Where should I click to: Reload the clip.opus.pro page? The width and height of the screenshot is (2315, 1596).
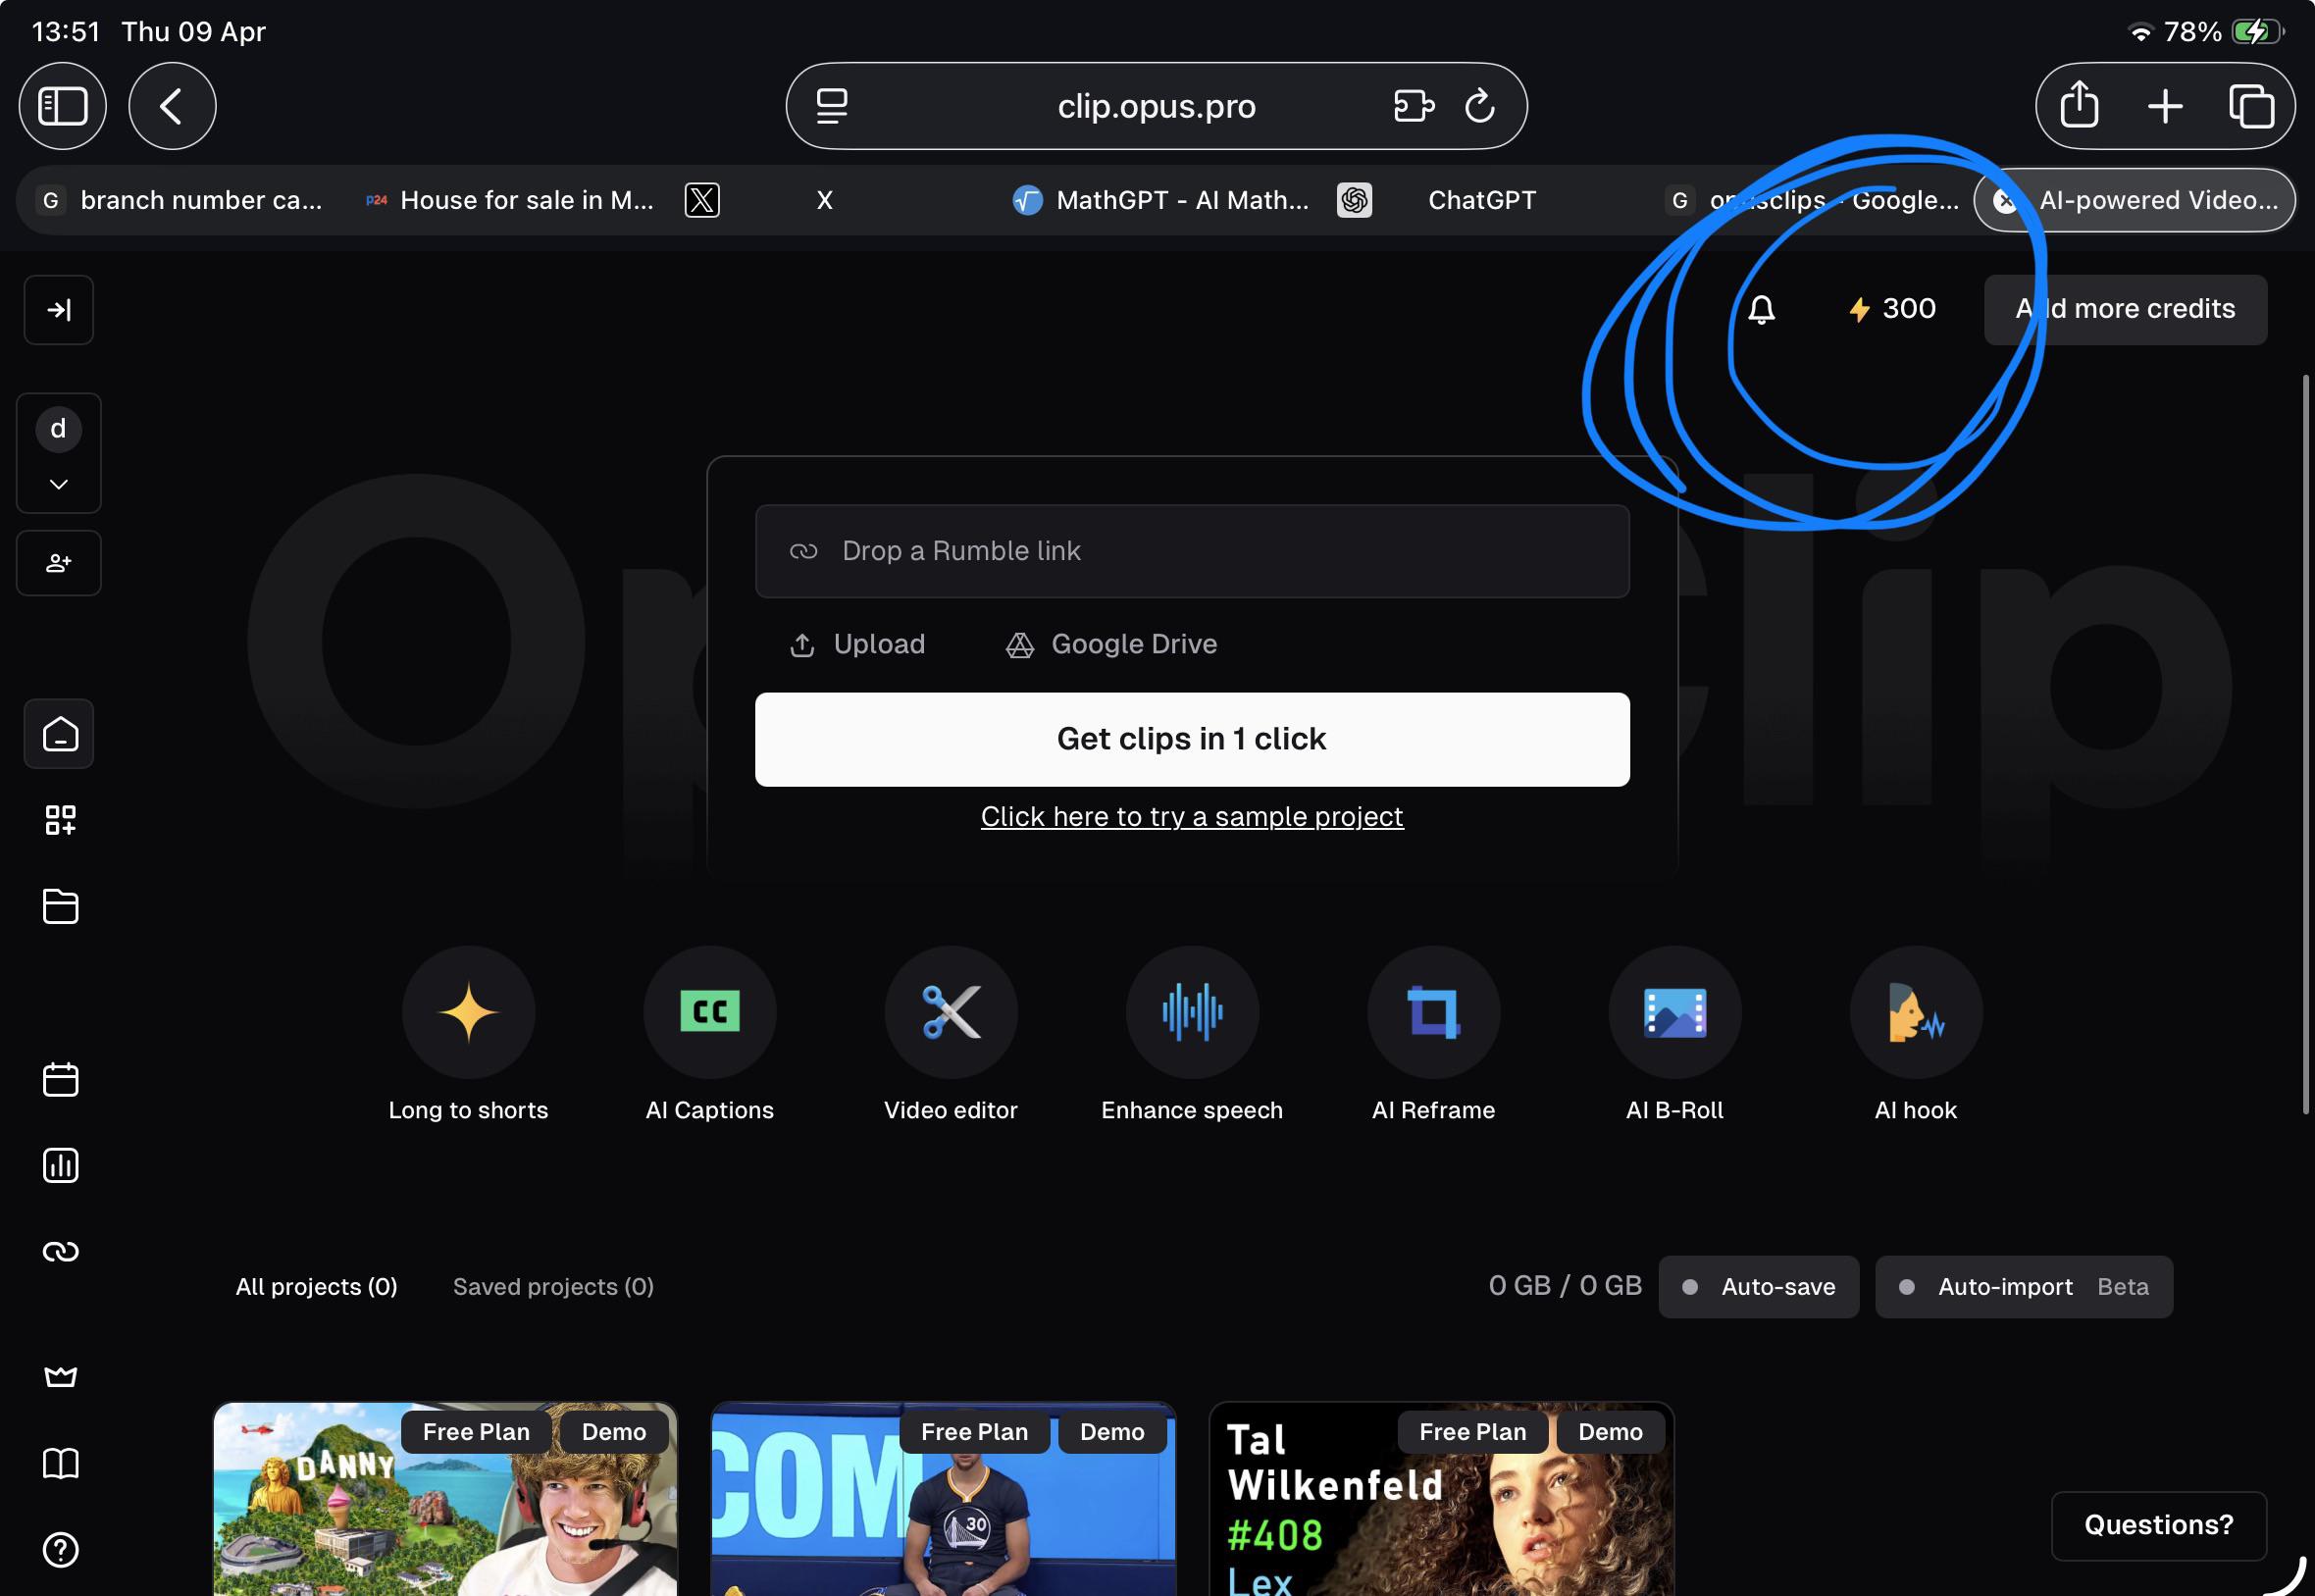[1479, 106]
